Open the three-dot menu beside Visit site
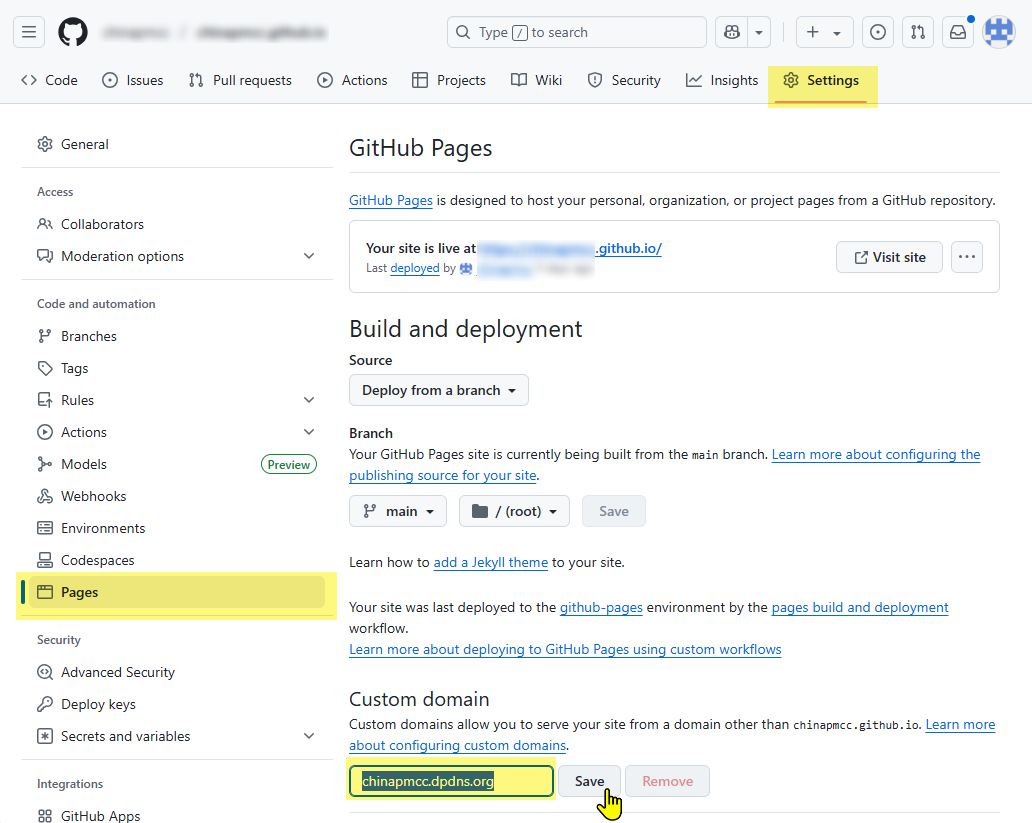The width and height of the screenshot is (1032, 823). pyautogui.click(x=966, y=257)
